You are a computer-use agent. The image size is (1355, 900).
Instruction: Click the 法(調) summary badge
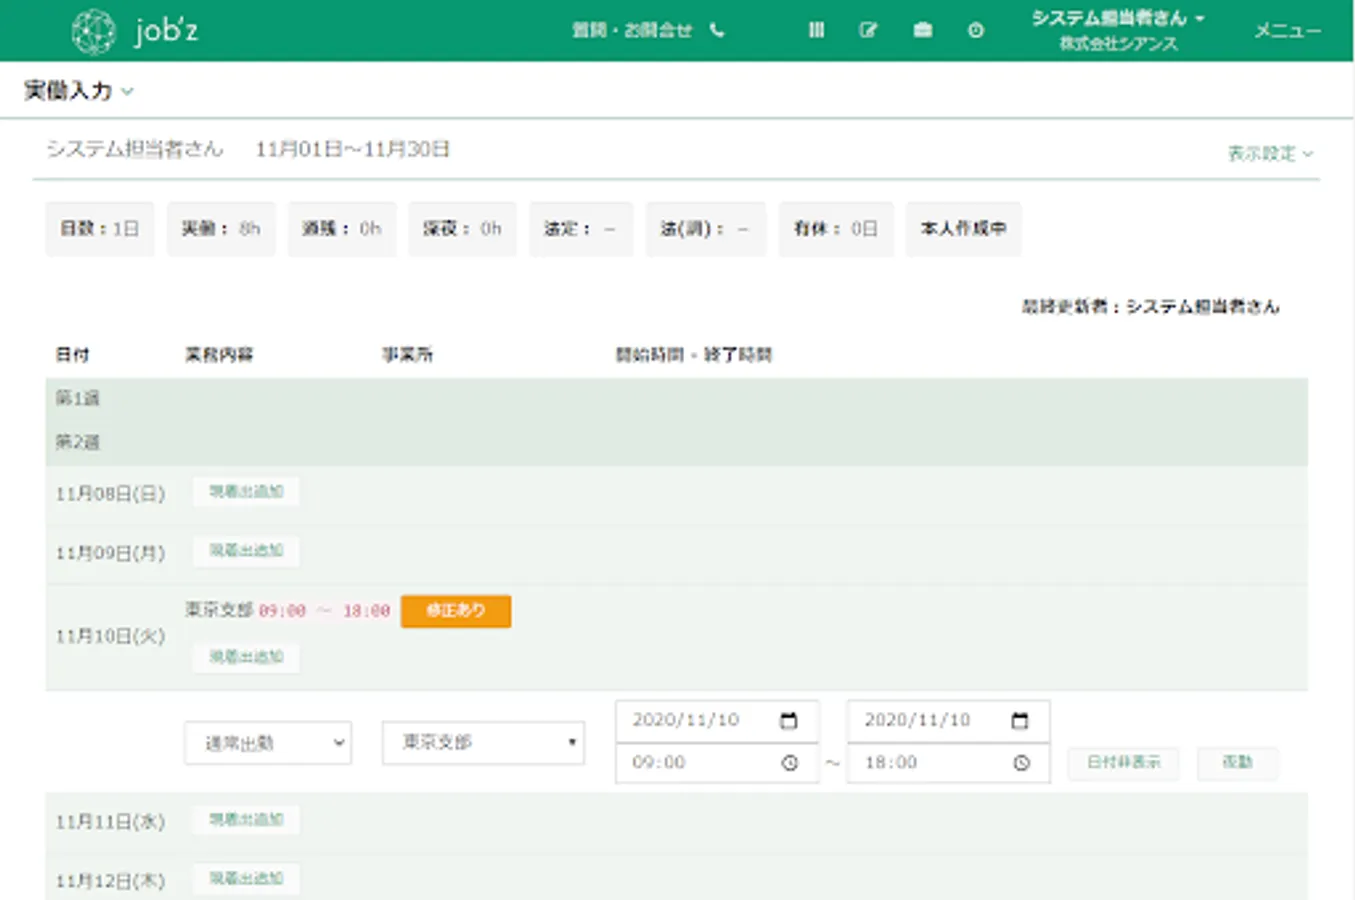tap(705, 229)
